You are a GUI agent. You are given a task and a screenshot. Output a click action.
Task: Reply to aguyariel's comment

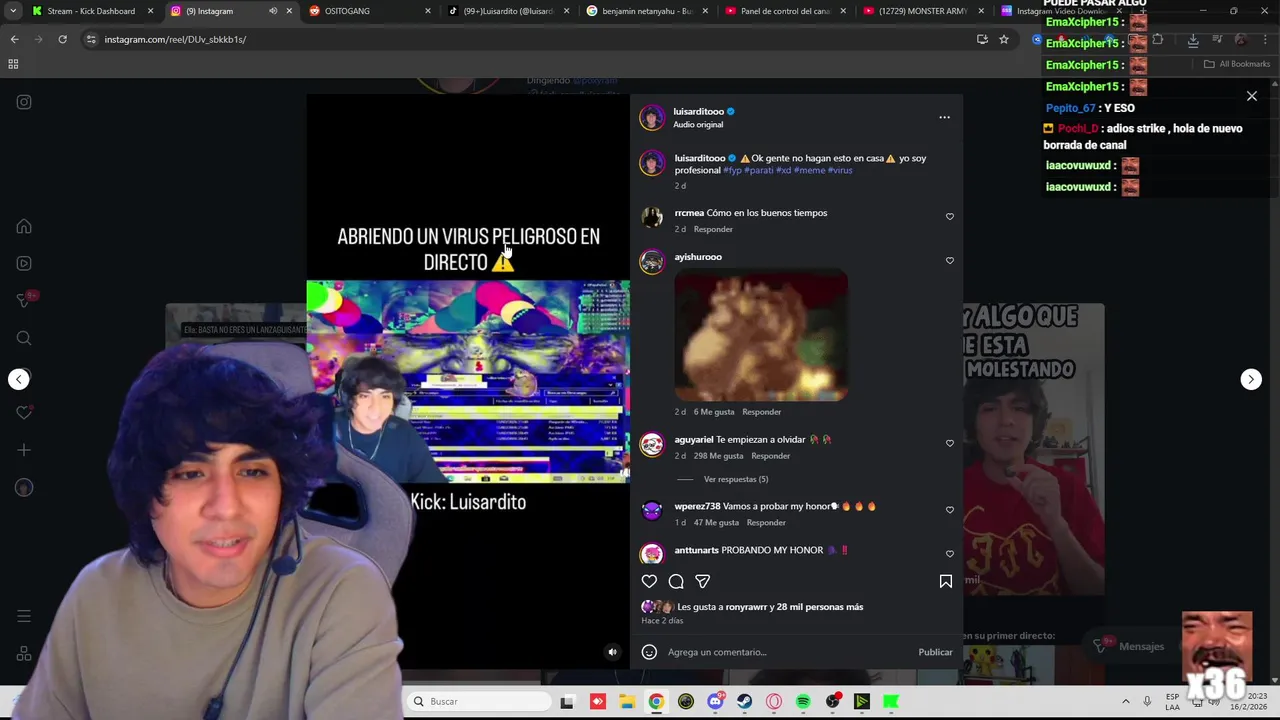coord(770,456)
